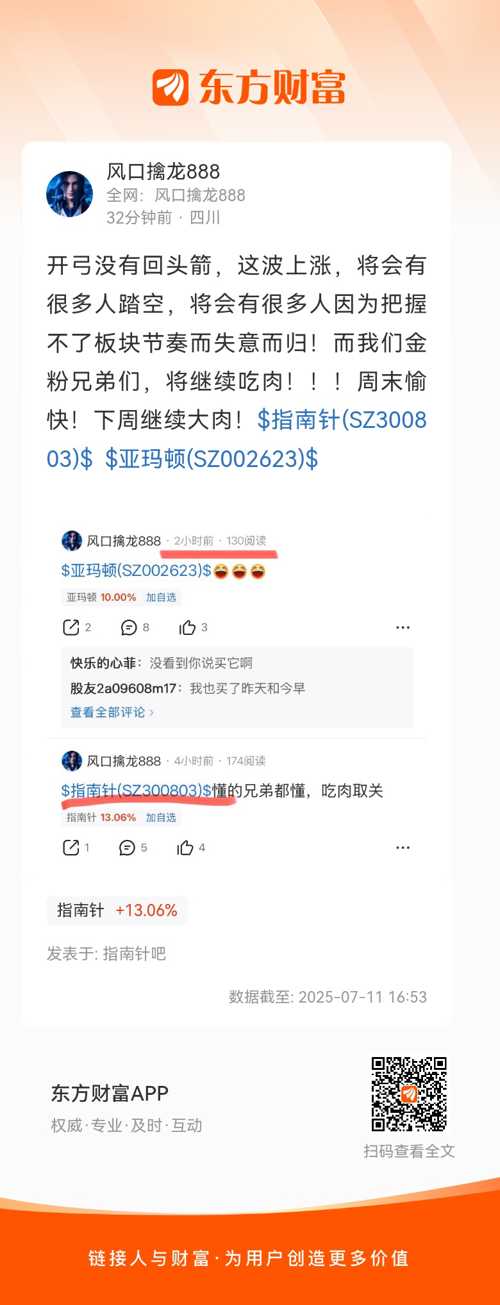The width and height of the screenshot is (500, 1305).
Task: Open the three-dot menu on 指南针 post
Action: point(402,847)
